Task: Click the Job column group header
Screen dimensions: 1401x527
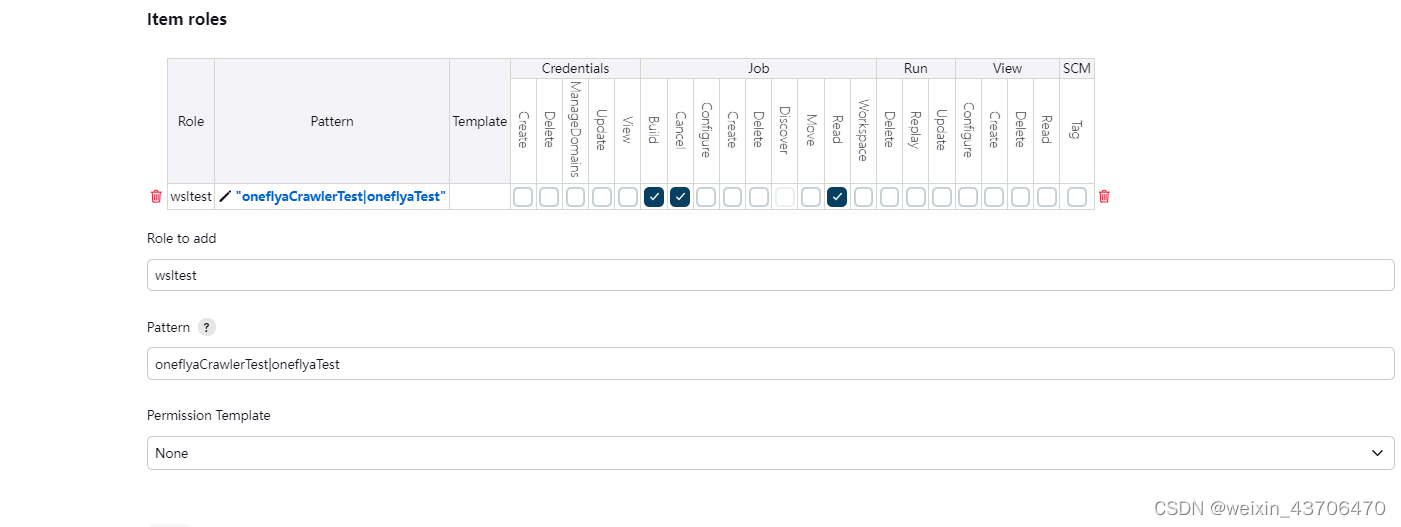Action: click(758, 68)
